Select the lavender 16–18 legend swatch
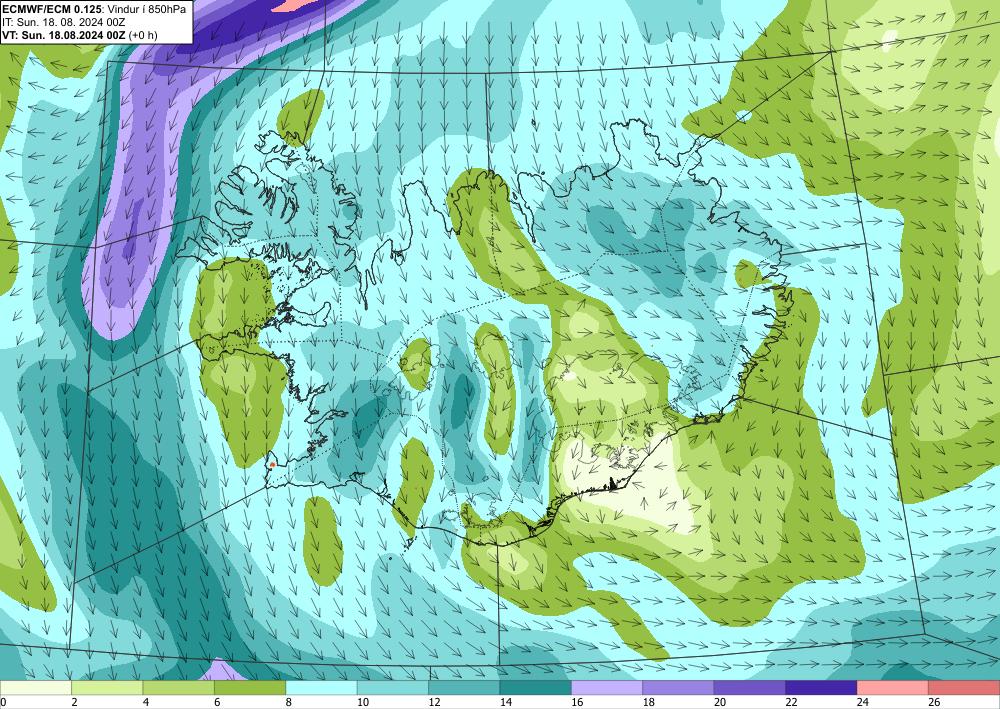The width and height of the screenshot is (1000, 709). pos(607,688)
